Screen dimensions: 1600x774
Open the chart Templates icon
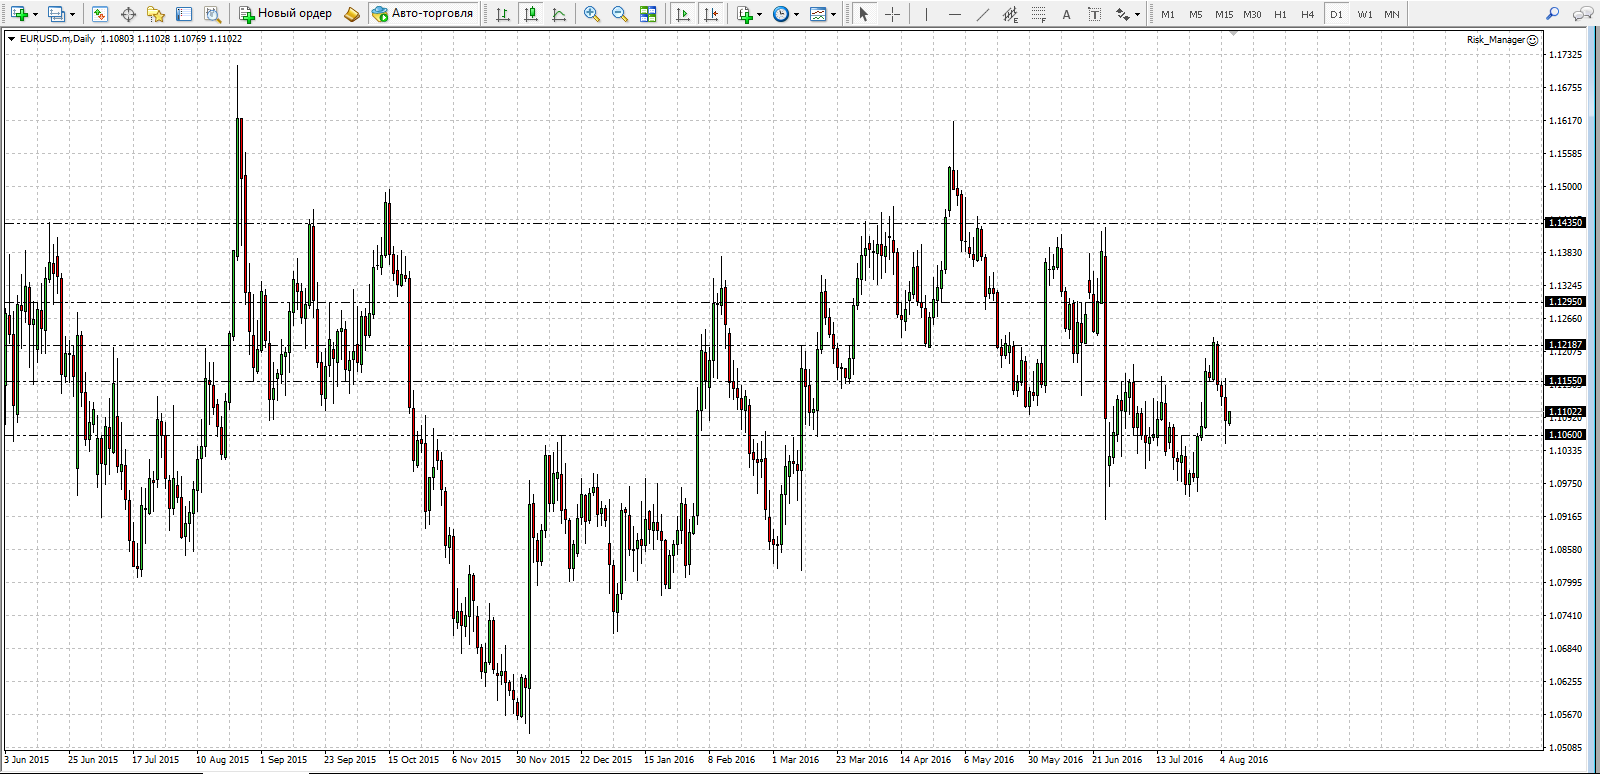click(818, 14)
